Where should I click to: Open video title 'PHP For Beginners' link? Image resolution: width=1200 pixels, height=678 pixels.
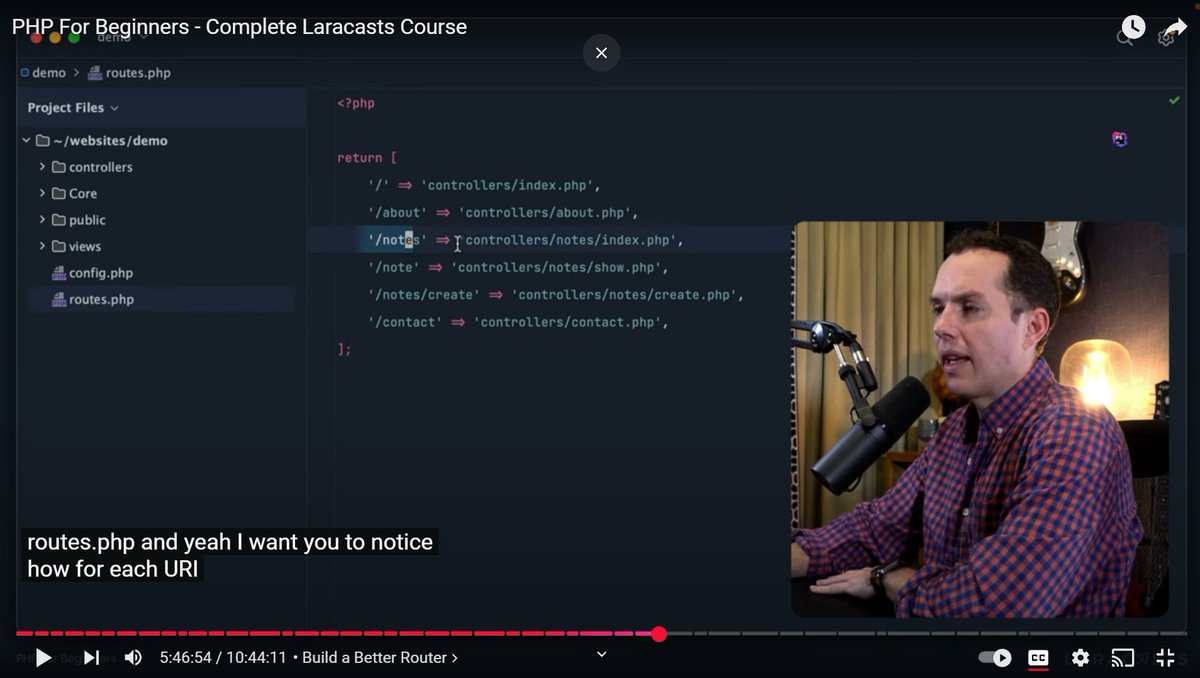[x=239, y=27]
